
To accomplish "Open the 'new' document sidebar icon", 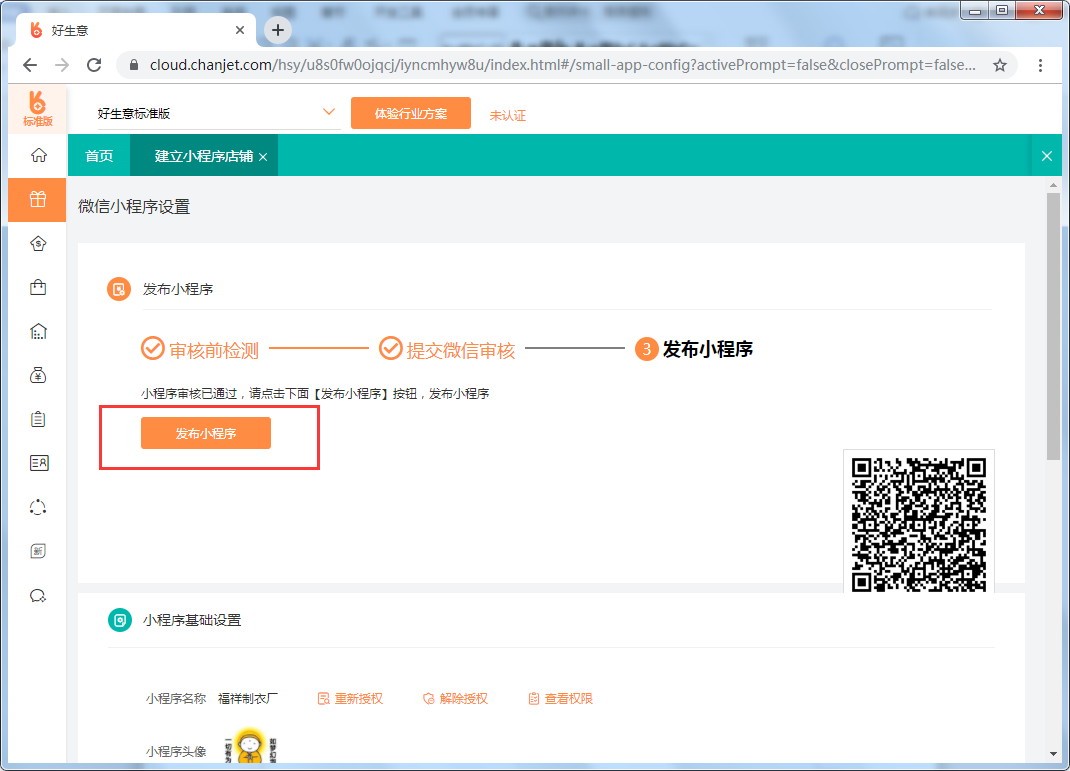I will [38, 551].
